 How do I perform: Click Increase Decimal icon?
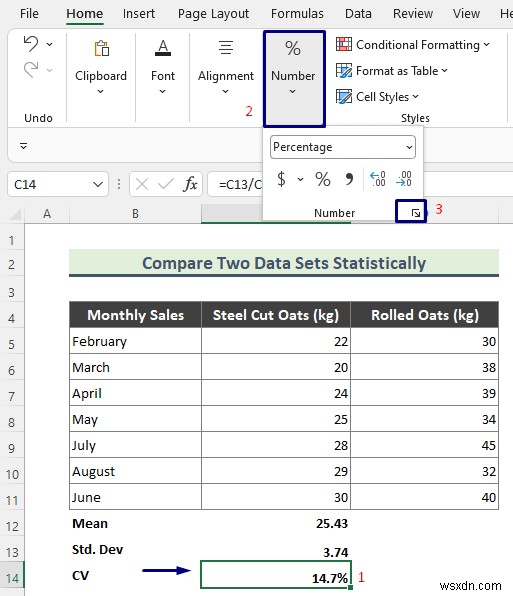coord(378,179)
